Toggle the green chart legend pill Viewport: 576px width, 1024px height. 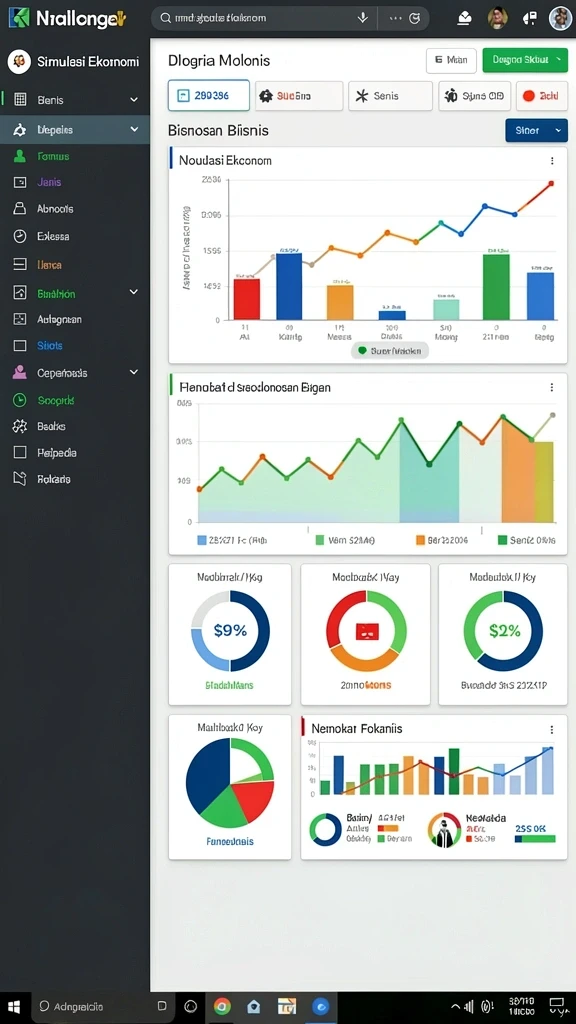coord(390,351)
